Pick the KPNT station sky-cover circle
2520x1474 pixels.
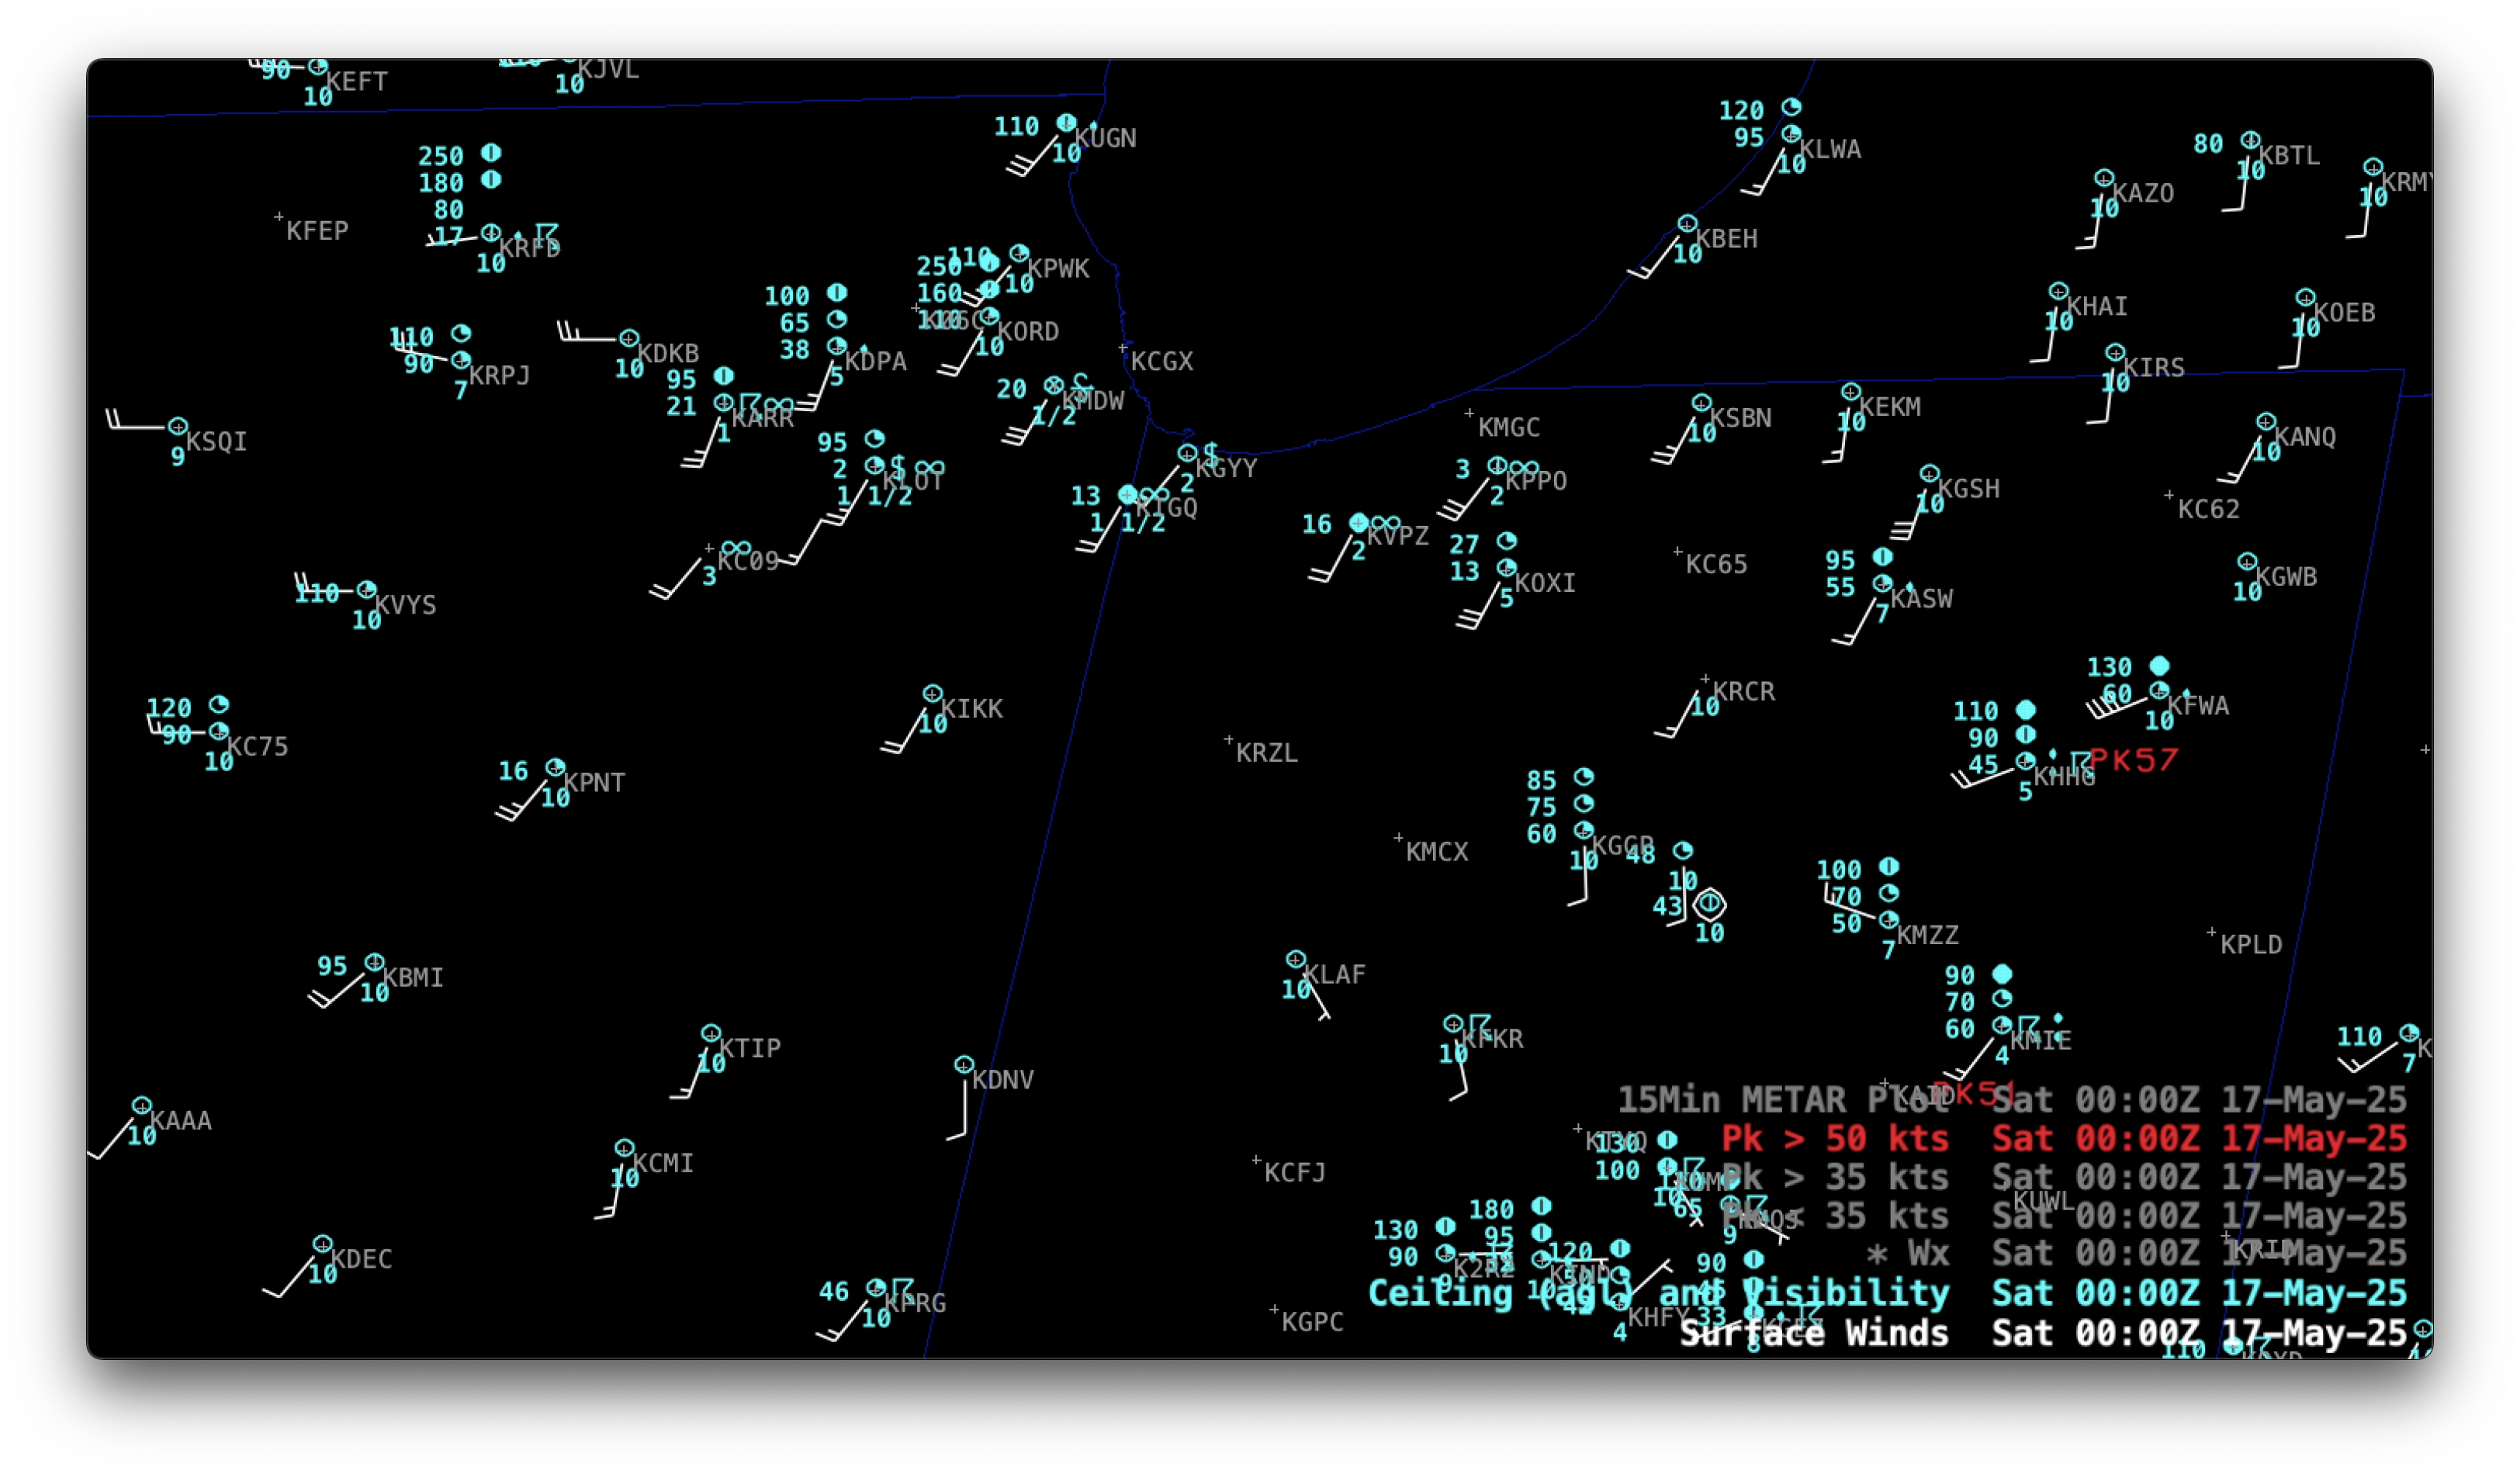click(x=556, y=768)
